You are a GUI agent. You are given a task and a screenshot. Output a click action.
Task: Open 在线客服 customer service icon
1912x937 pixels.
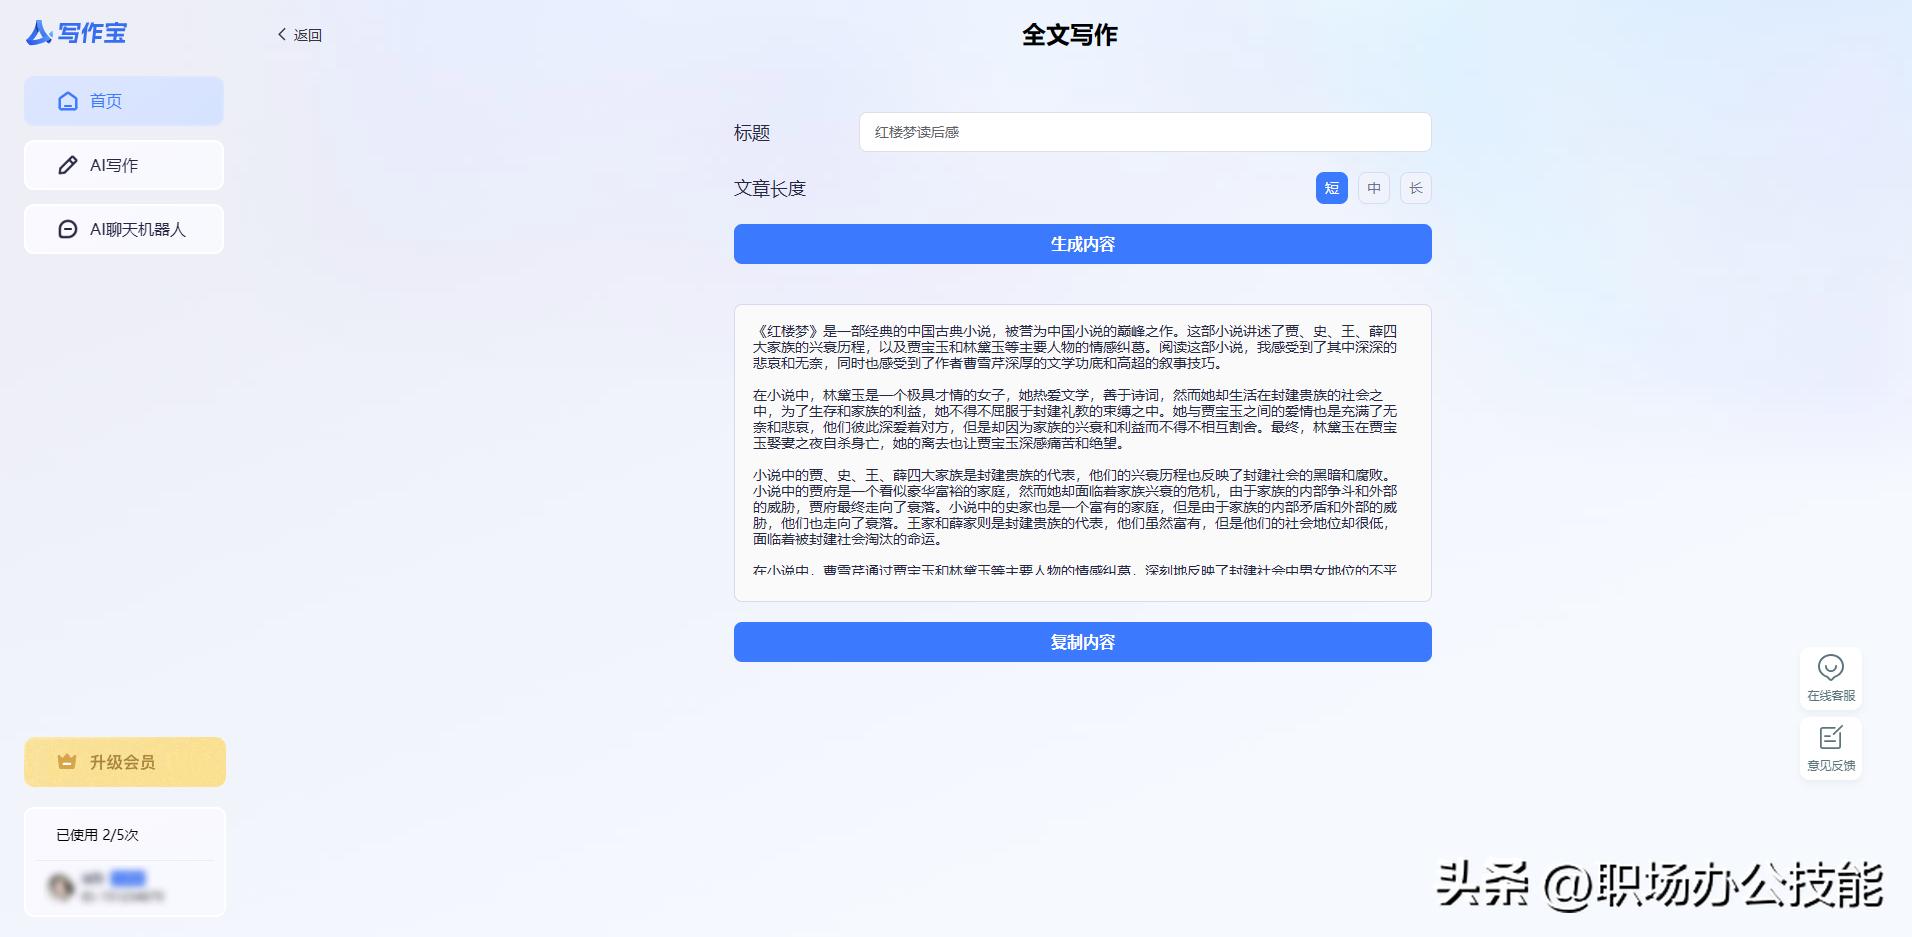pyautogui.click(x=1831, y=668)
